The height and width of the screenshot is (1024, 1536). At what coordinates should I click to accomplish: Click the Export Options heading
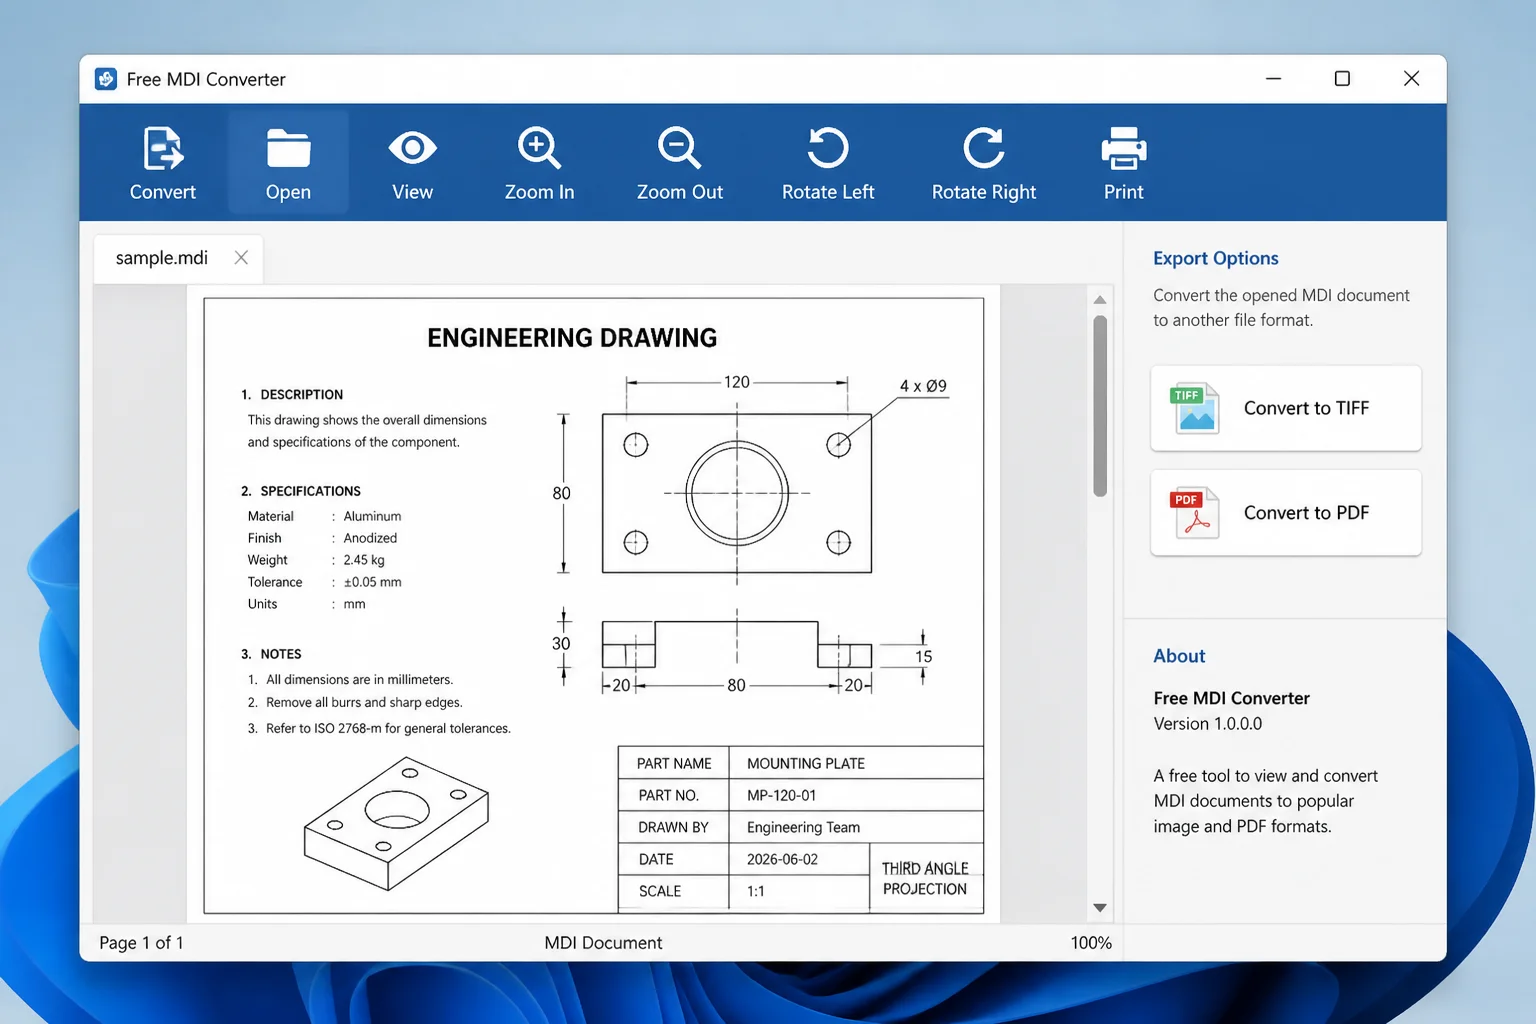pyautogui.click(x=1216, y=258)
